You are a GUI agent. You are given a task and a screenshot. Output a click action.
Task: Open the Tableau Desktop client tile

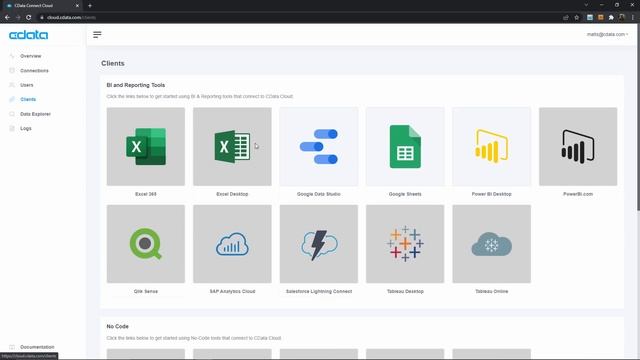(405, 244)
